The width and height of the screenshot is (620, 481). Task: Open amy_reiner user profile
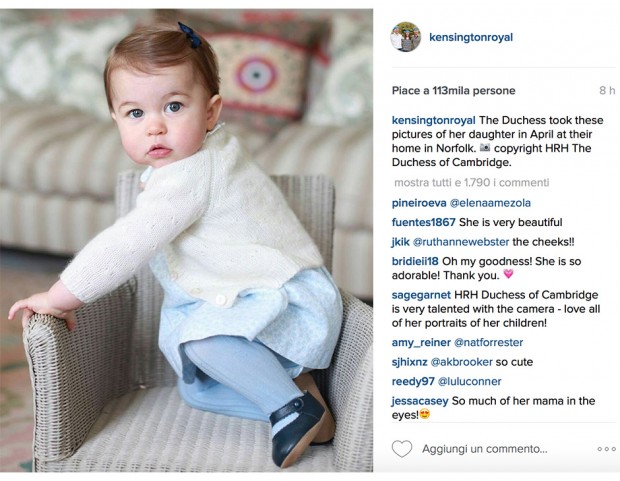click(x=421, y=342)
